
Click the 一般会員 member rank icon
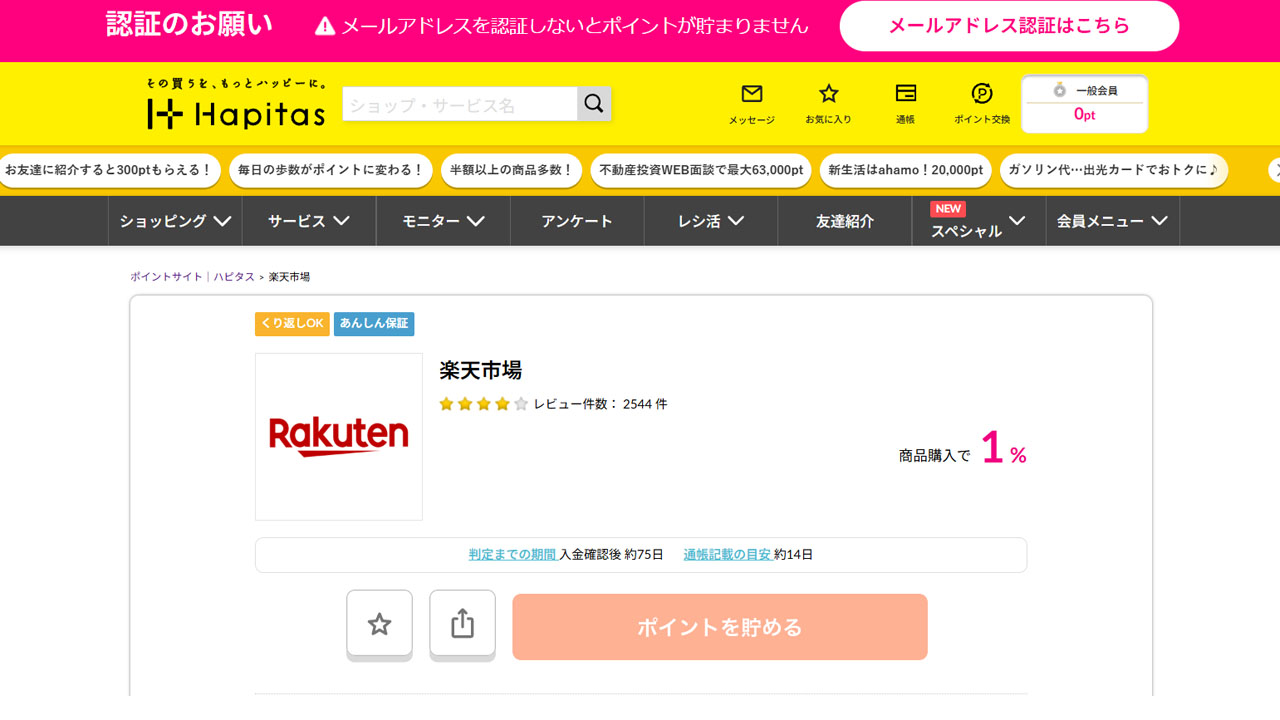[1063, 89]
